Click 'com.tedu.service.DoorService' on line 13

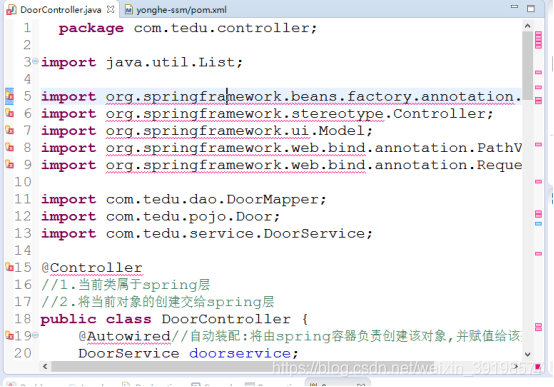(235, 233)
